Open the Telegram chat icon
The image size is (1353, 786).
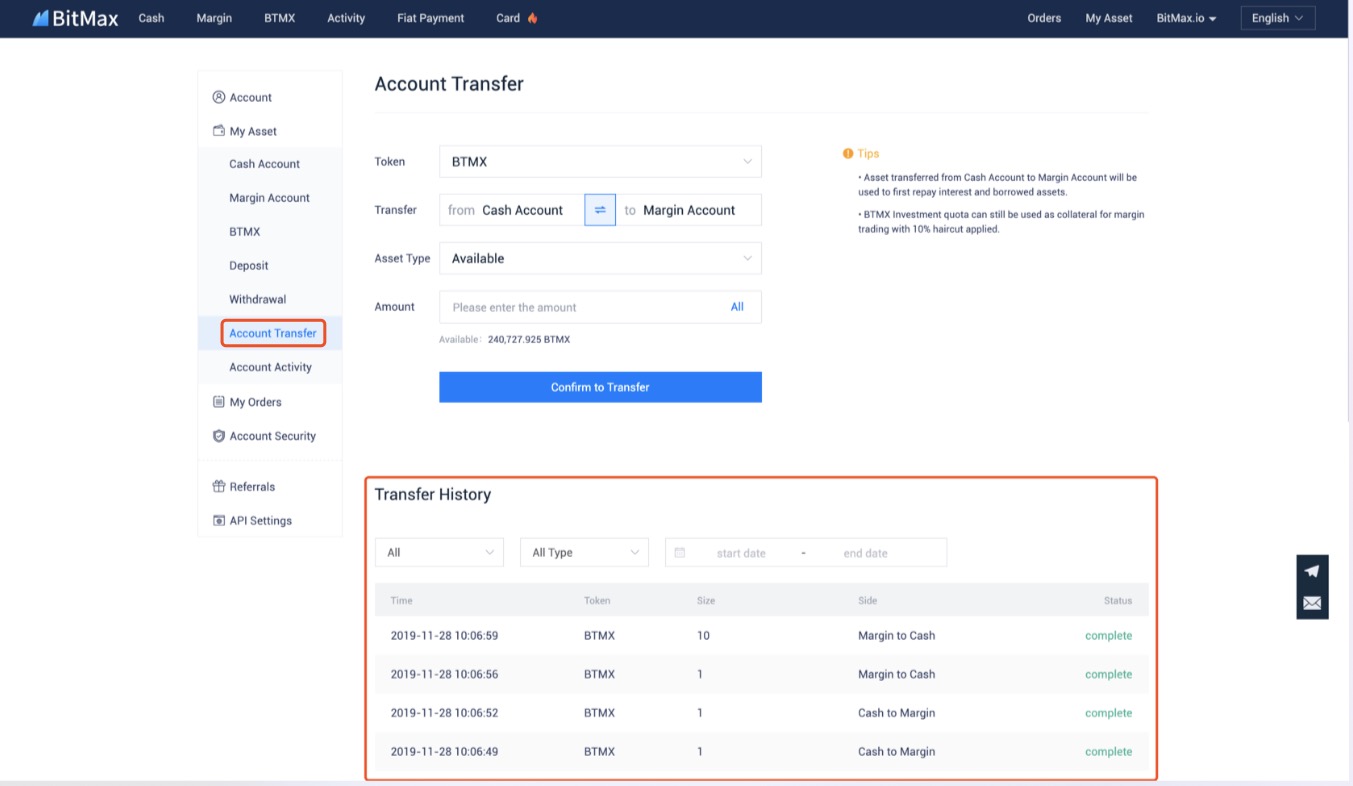(x=1312, y=571)
